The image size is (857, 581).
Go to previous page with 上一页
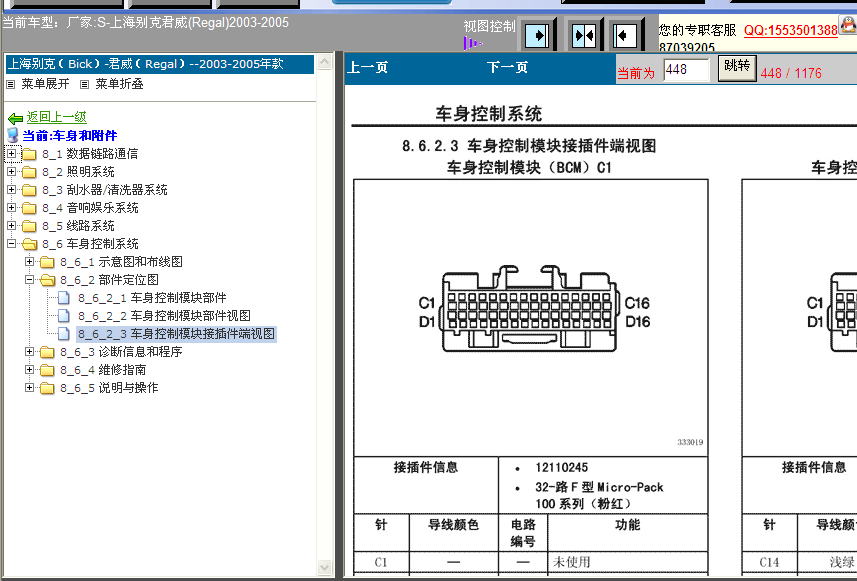pos(368,68)
